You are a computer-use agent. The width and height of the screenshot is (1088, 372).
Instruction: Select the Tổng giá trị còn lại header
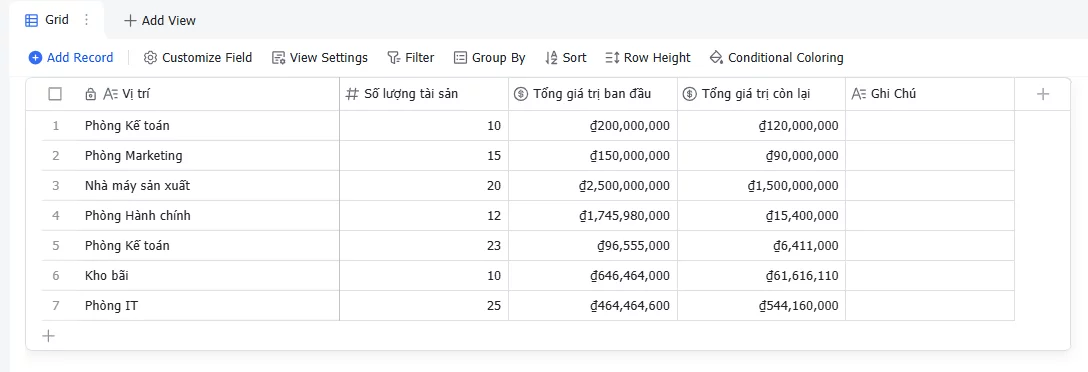click(761, 94)
